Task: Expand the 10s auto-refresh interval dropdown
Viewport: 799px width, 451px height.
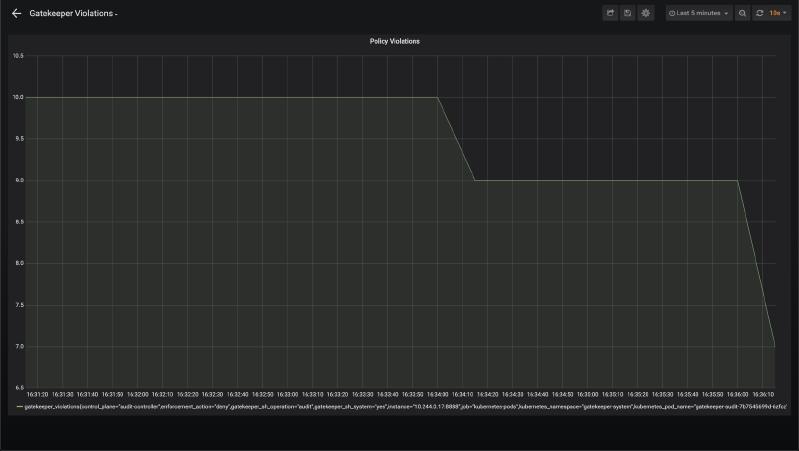Action: (x=777, y=13)
